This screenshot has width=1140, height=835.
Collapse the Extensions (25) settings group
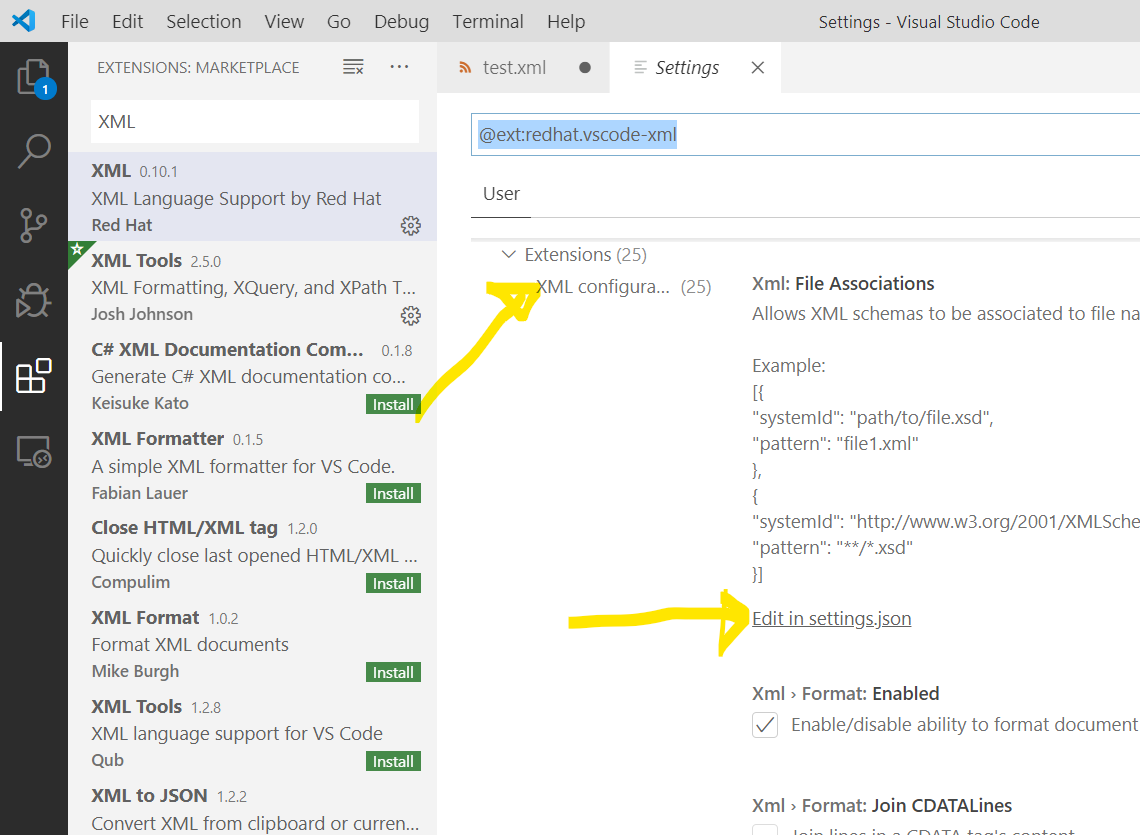[x=509, y=255]
